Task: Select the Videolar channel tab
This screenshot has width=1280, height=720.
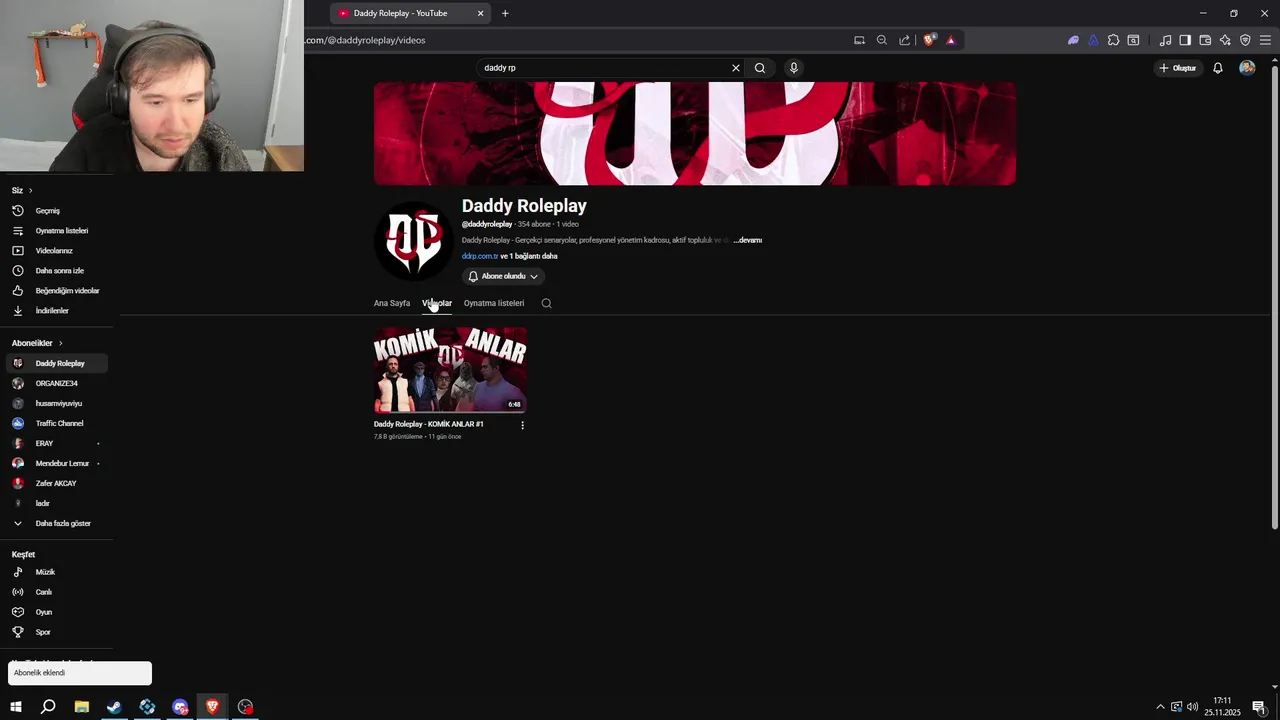Action: pyautogui.click(x=437, y=303)
